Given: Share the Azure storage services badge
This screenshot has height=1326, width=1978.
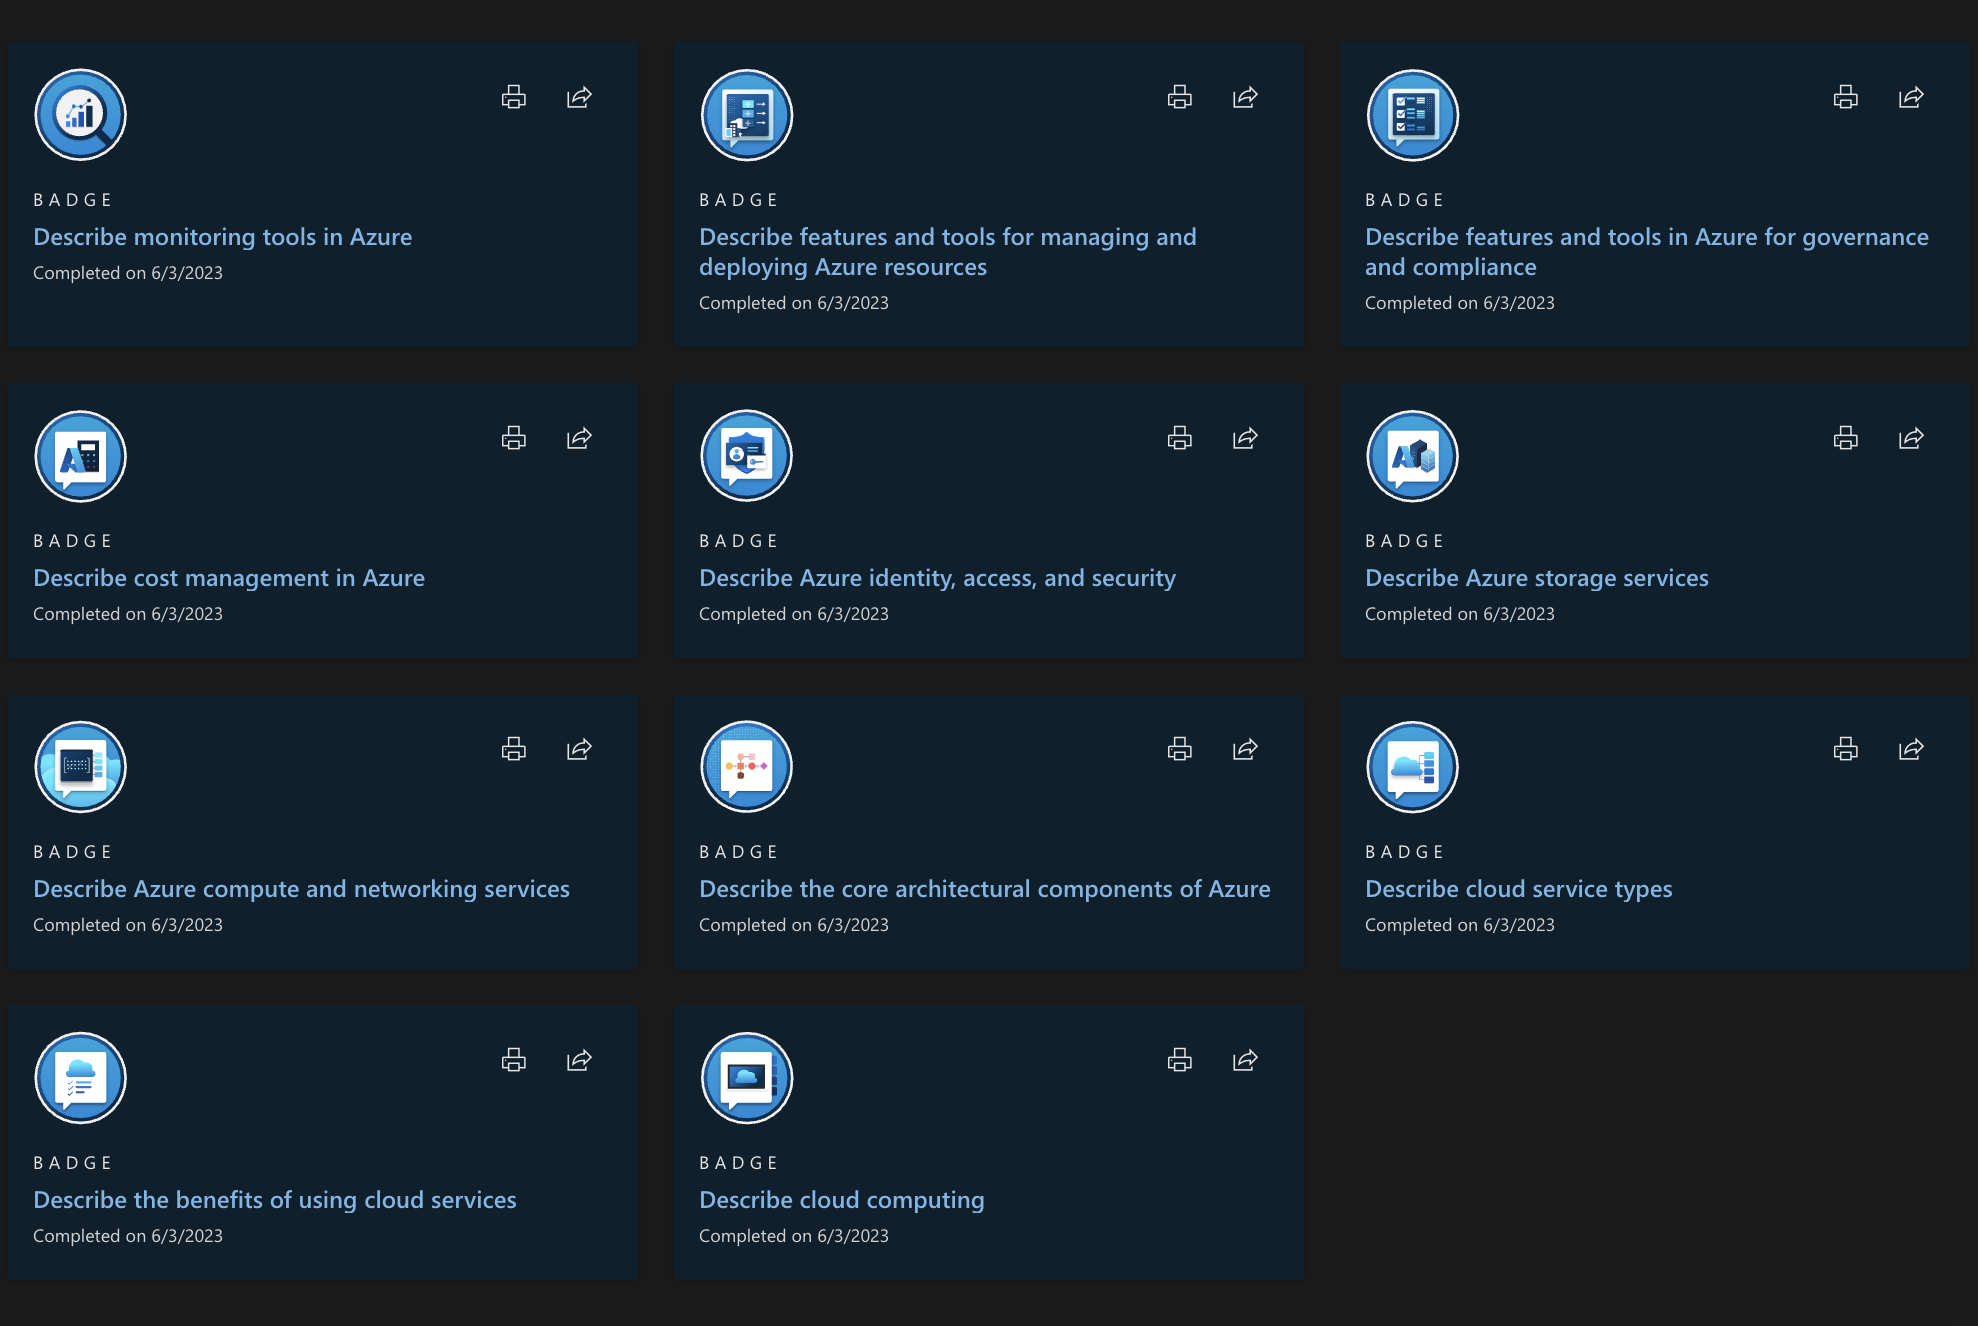Looking at the screenshot, I should 1911,438.
